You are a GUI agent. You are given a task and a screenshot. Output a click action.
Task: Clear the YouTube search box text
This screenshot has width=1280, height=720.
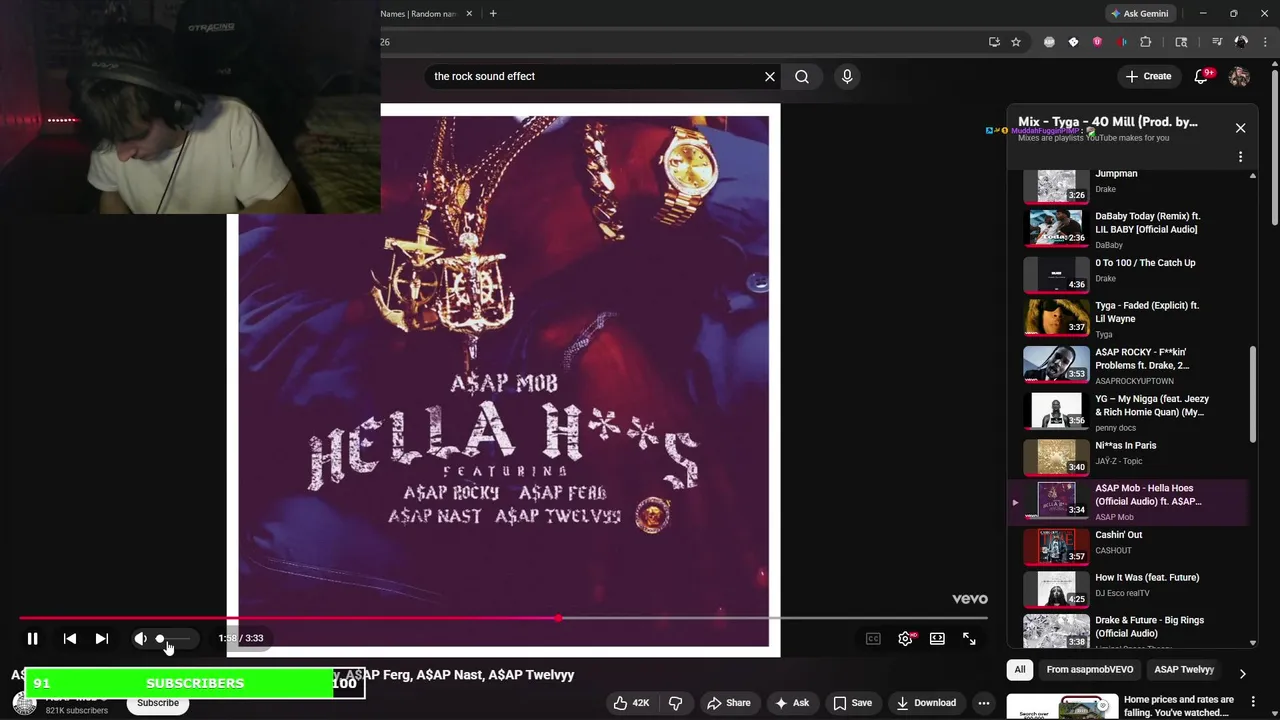pos(770,76)
